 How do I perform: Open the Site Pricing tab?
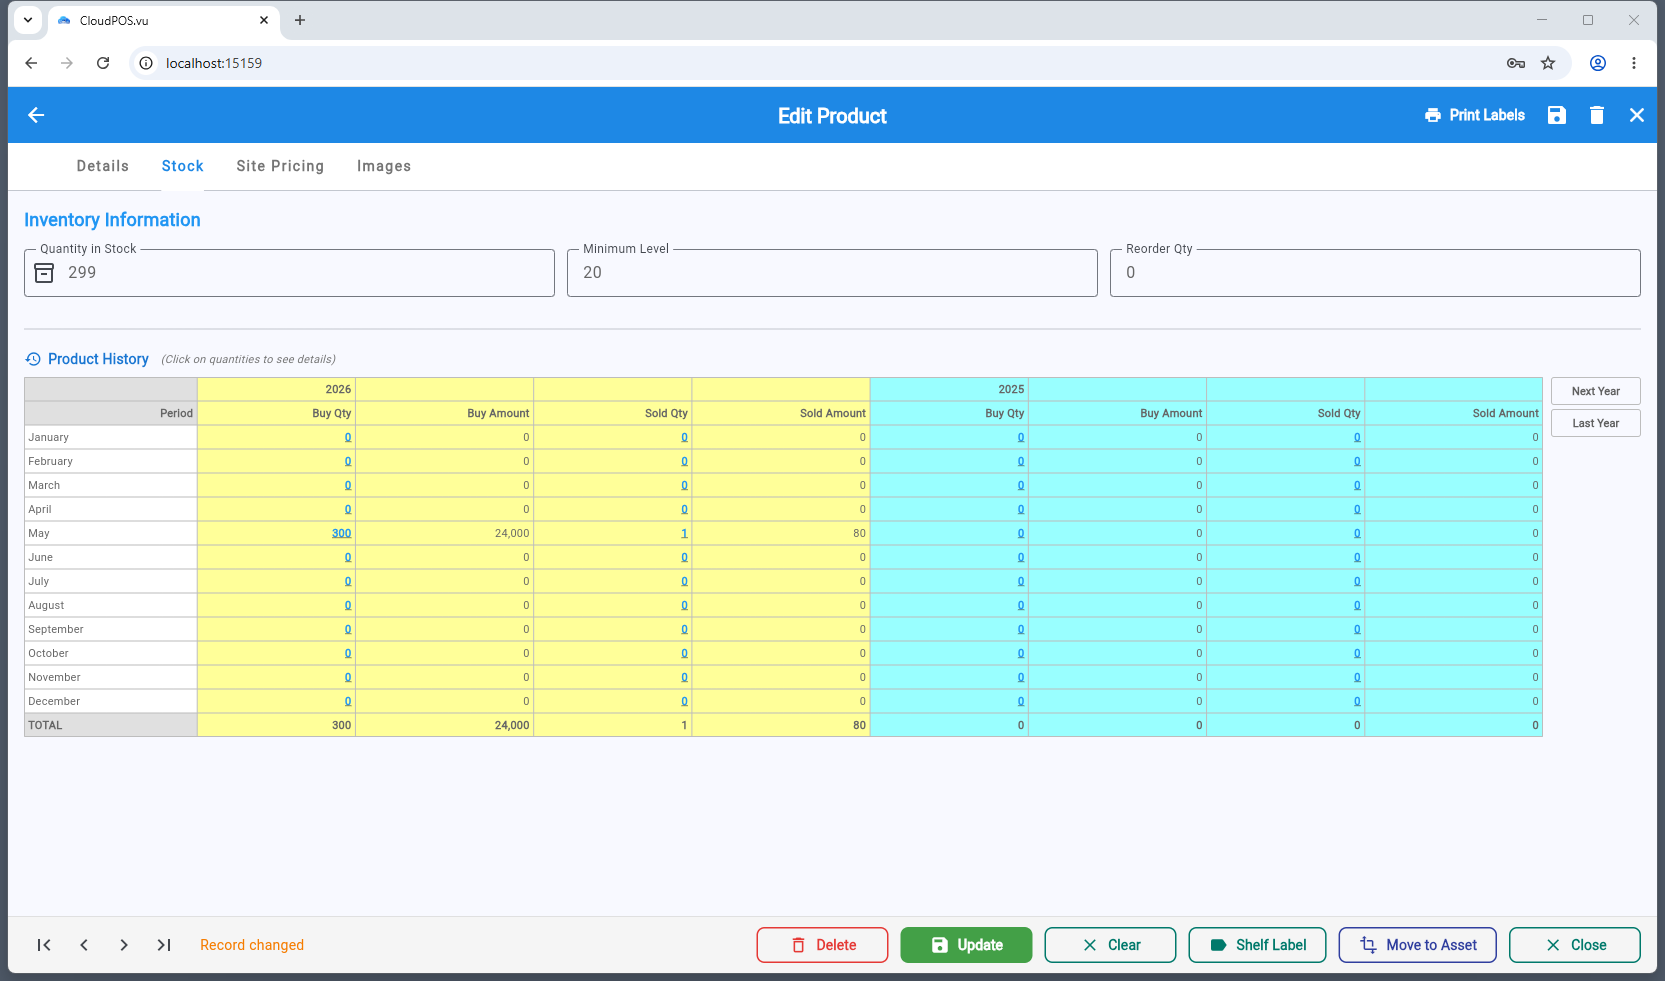(x=280, y=166)
